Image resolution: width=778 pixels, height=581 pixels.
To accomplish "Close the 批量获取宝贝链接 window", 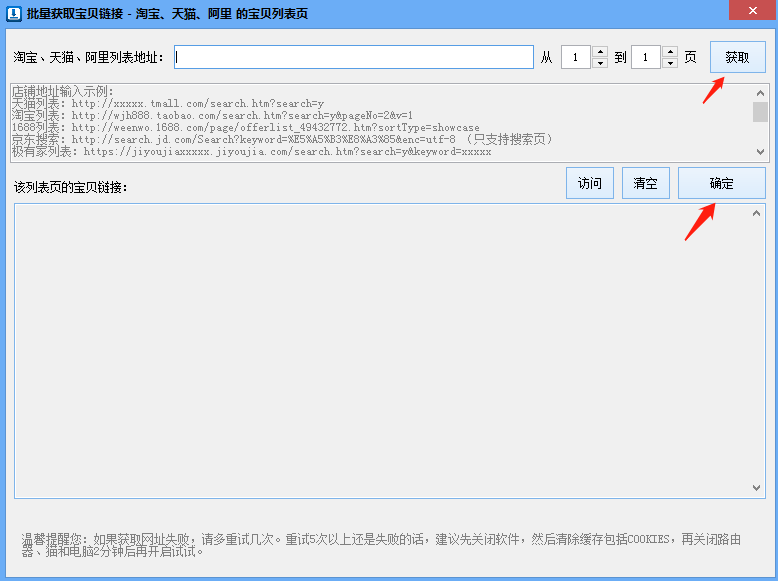I will tap(753, 10).
